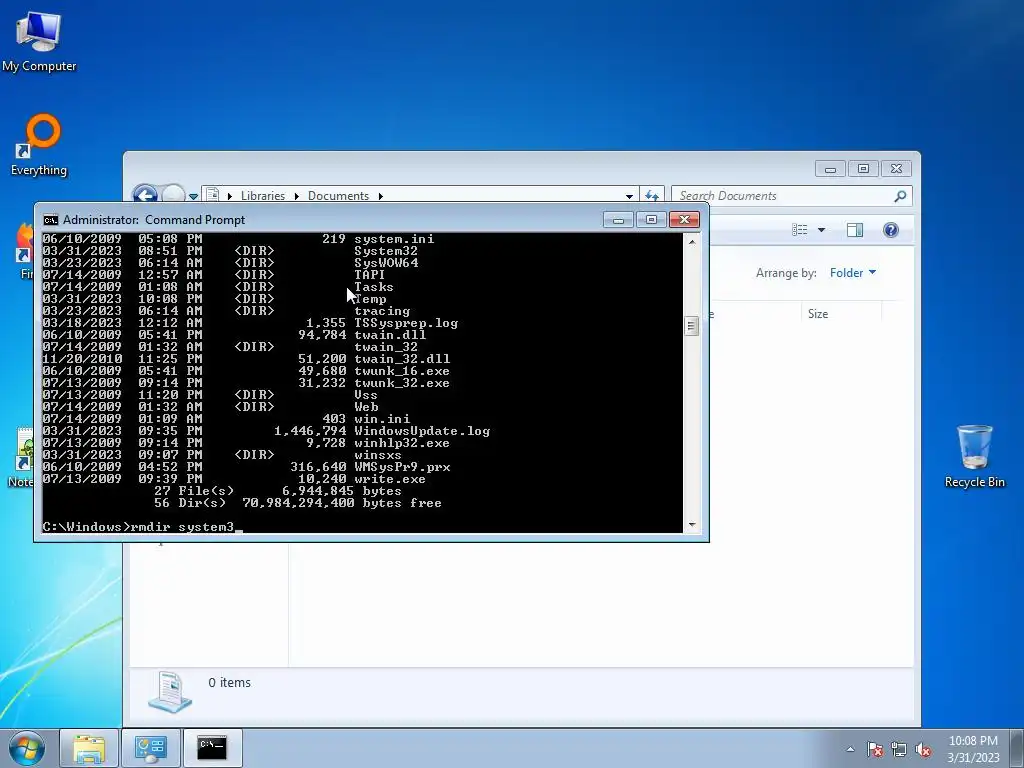Screen dimensions: 1024x768
Task: Open the My Computer desktop icon
Action: click(39, 41)
